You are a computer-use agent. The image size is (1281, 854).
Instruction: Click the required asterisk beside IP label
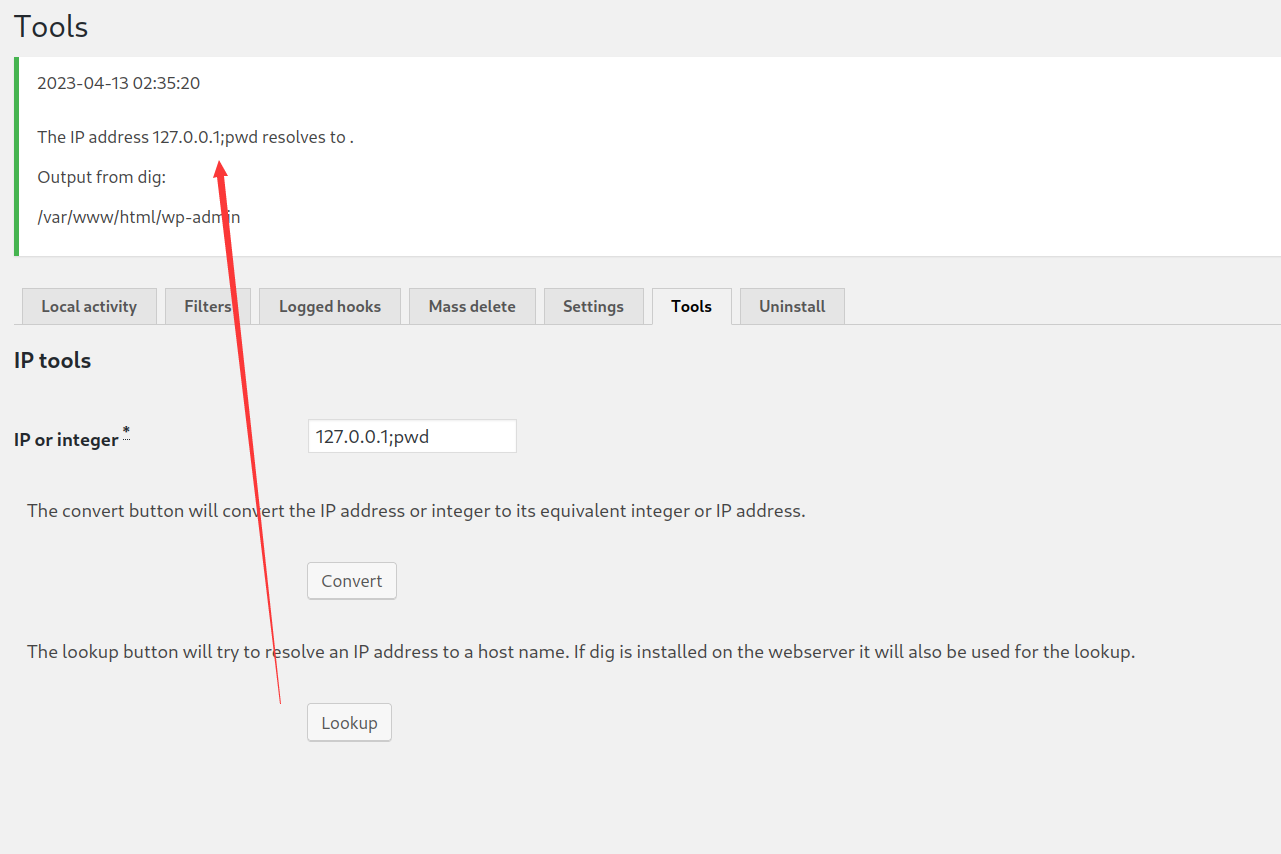tap(126, 431)
